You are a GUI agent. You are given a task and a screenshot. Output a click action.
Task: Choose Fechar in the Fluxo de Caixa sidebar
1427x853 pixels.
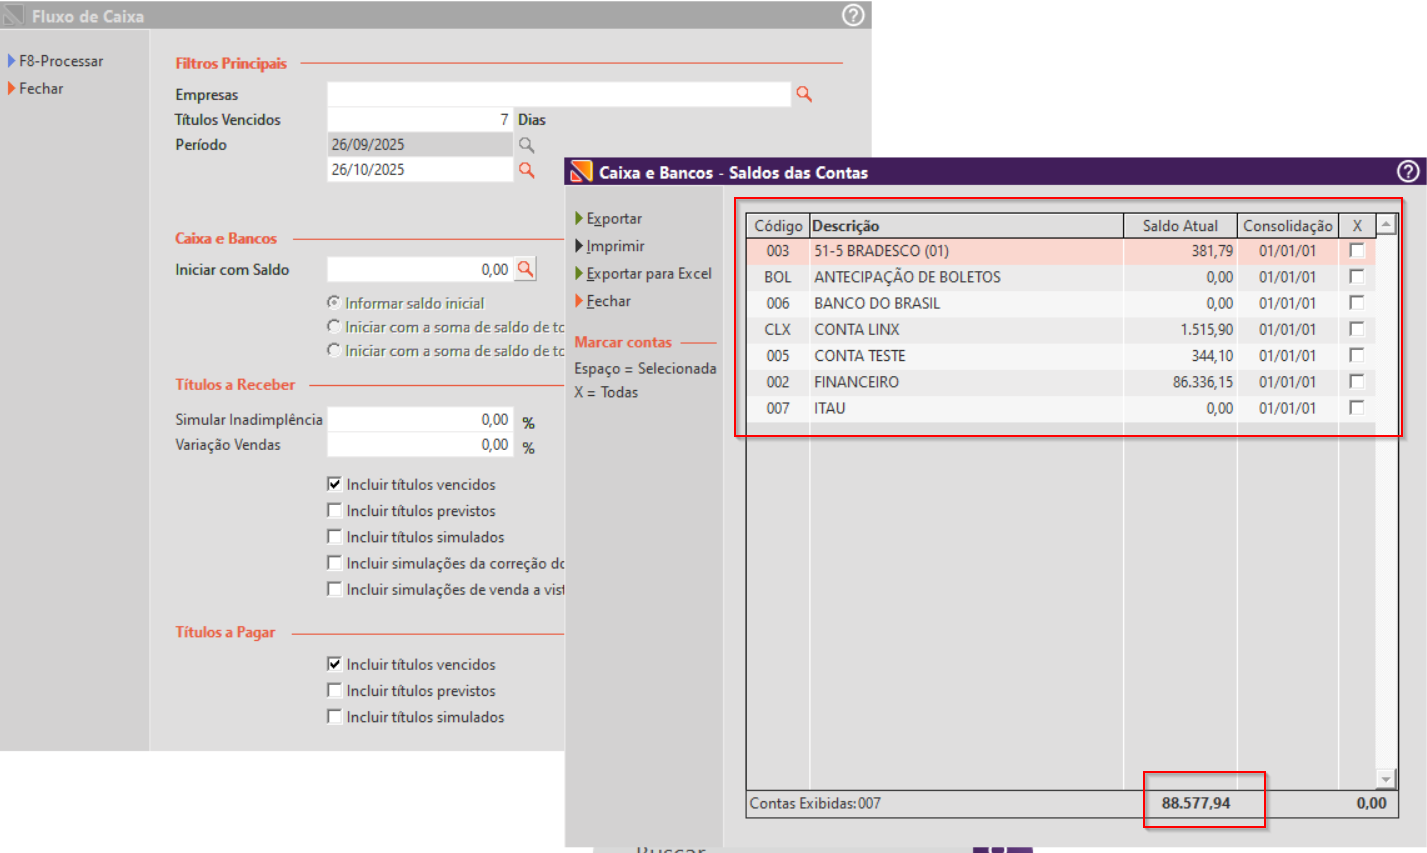[x=41, y=88]
